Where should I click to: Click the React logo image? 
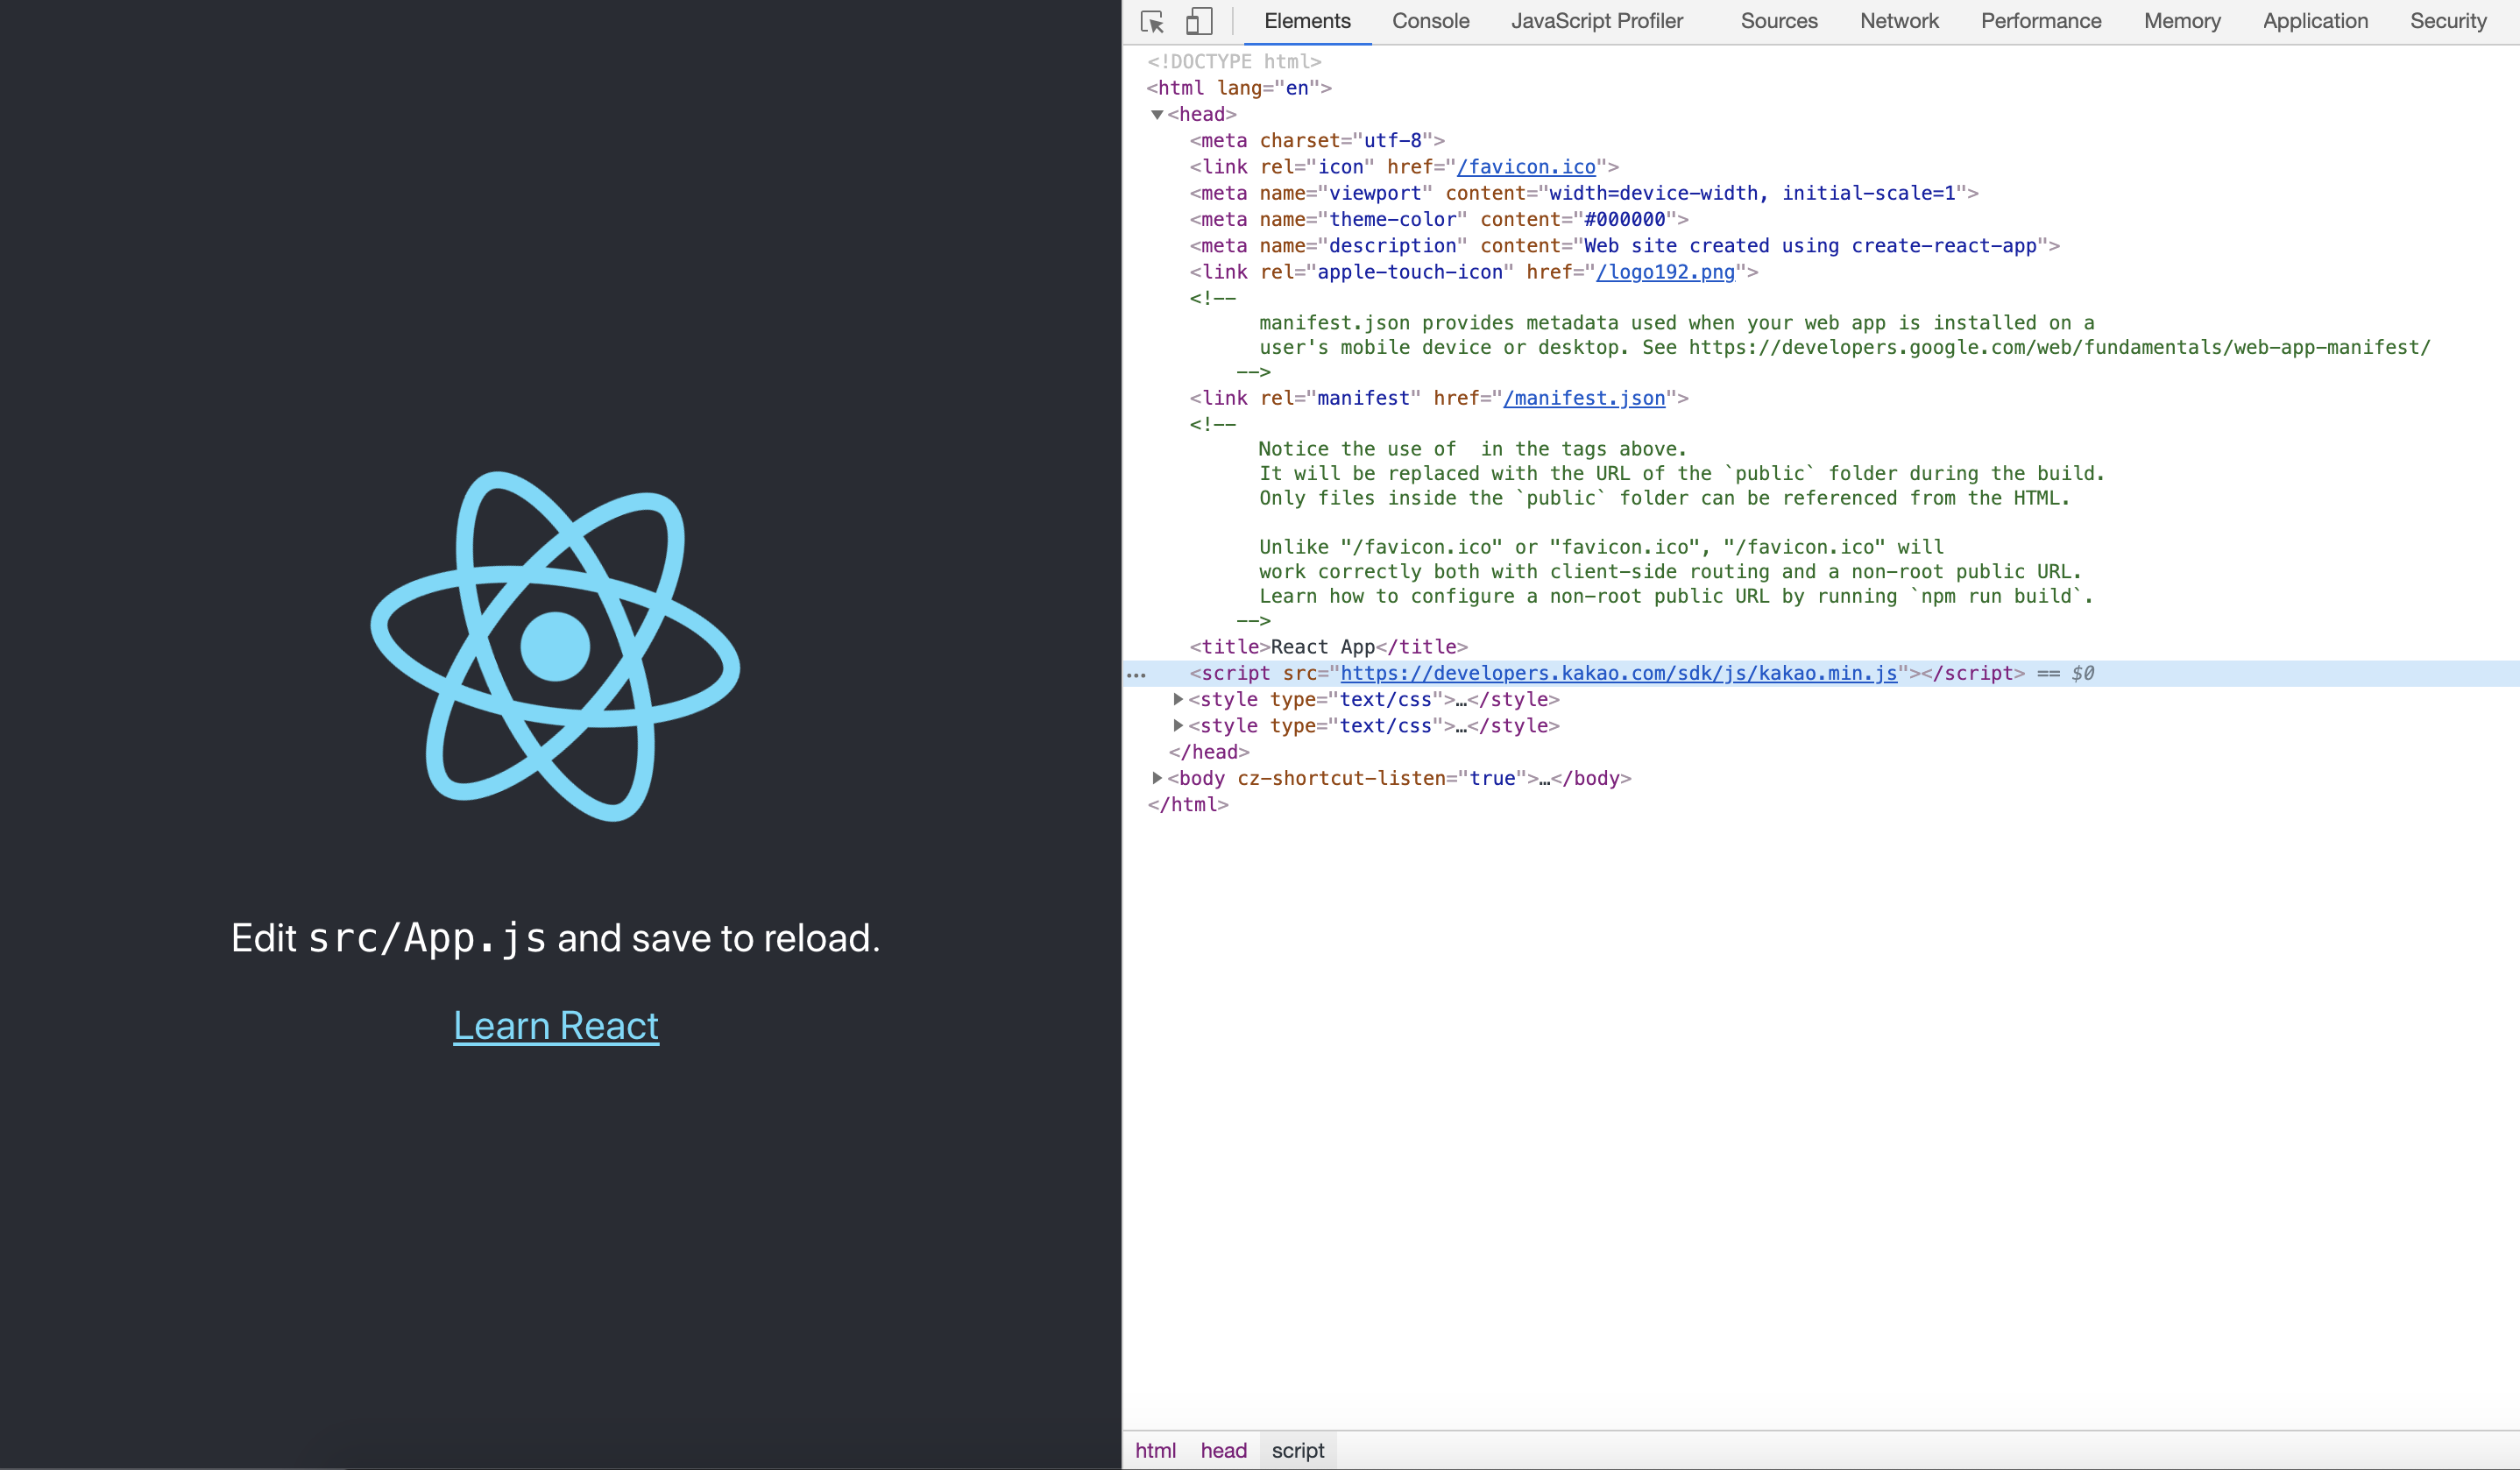556,646
